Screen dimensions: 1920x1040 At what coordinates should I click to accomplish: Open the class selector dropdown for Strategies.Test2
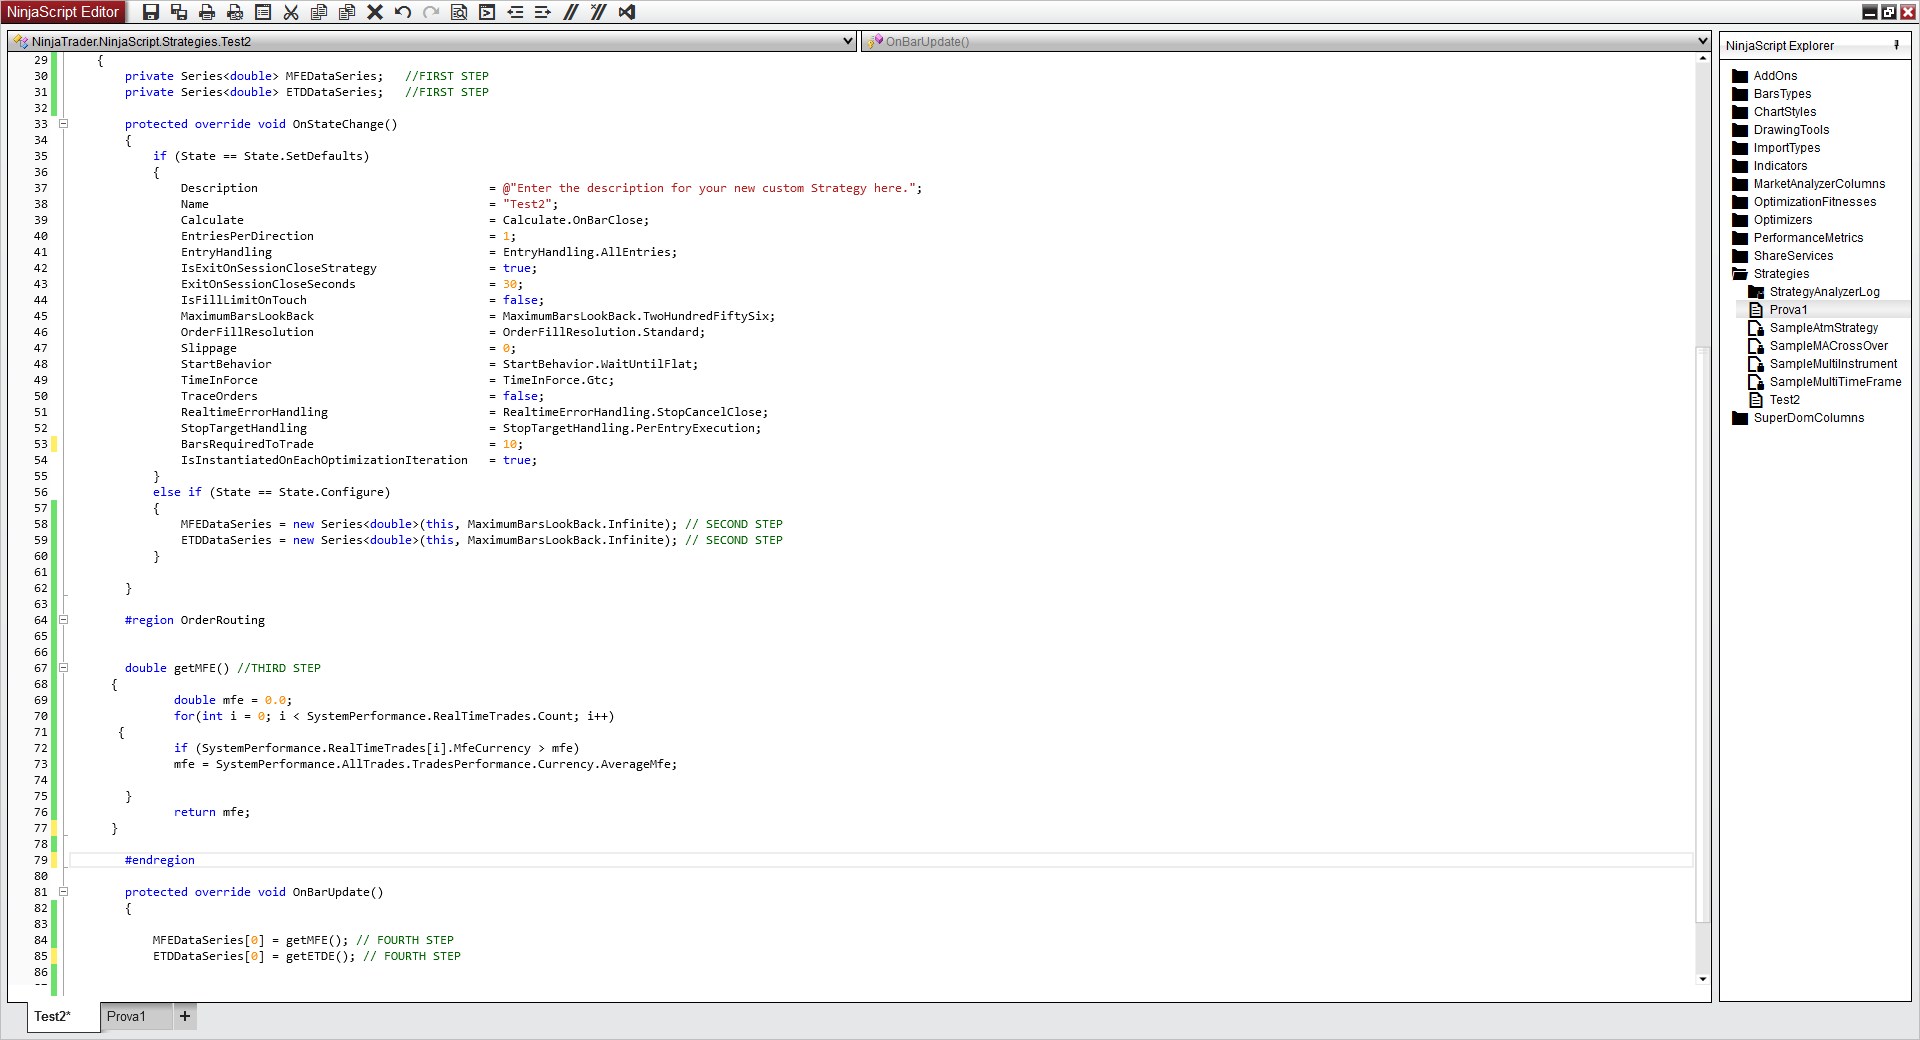click(848, 41)
